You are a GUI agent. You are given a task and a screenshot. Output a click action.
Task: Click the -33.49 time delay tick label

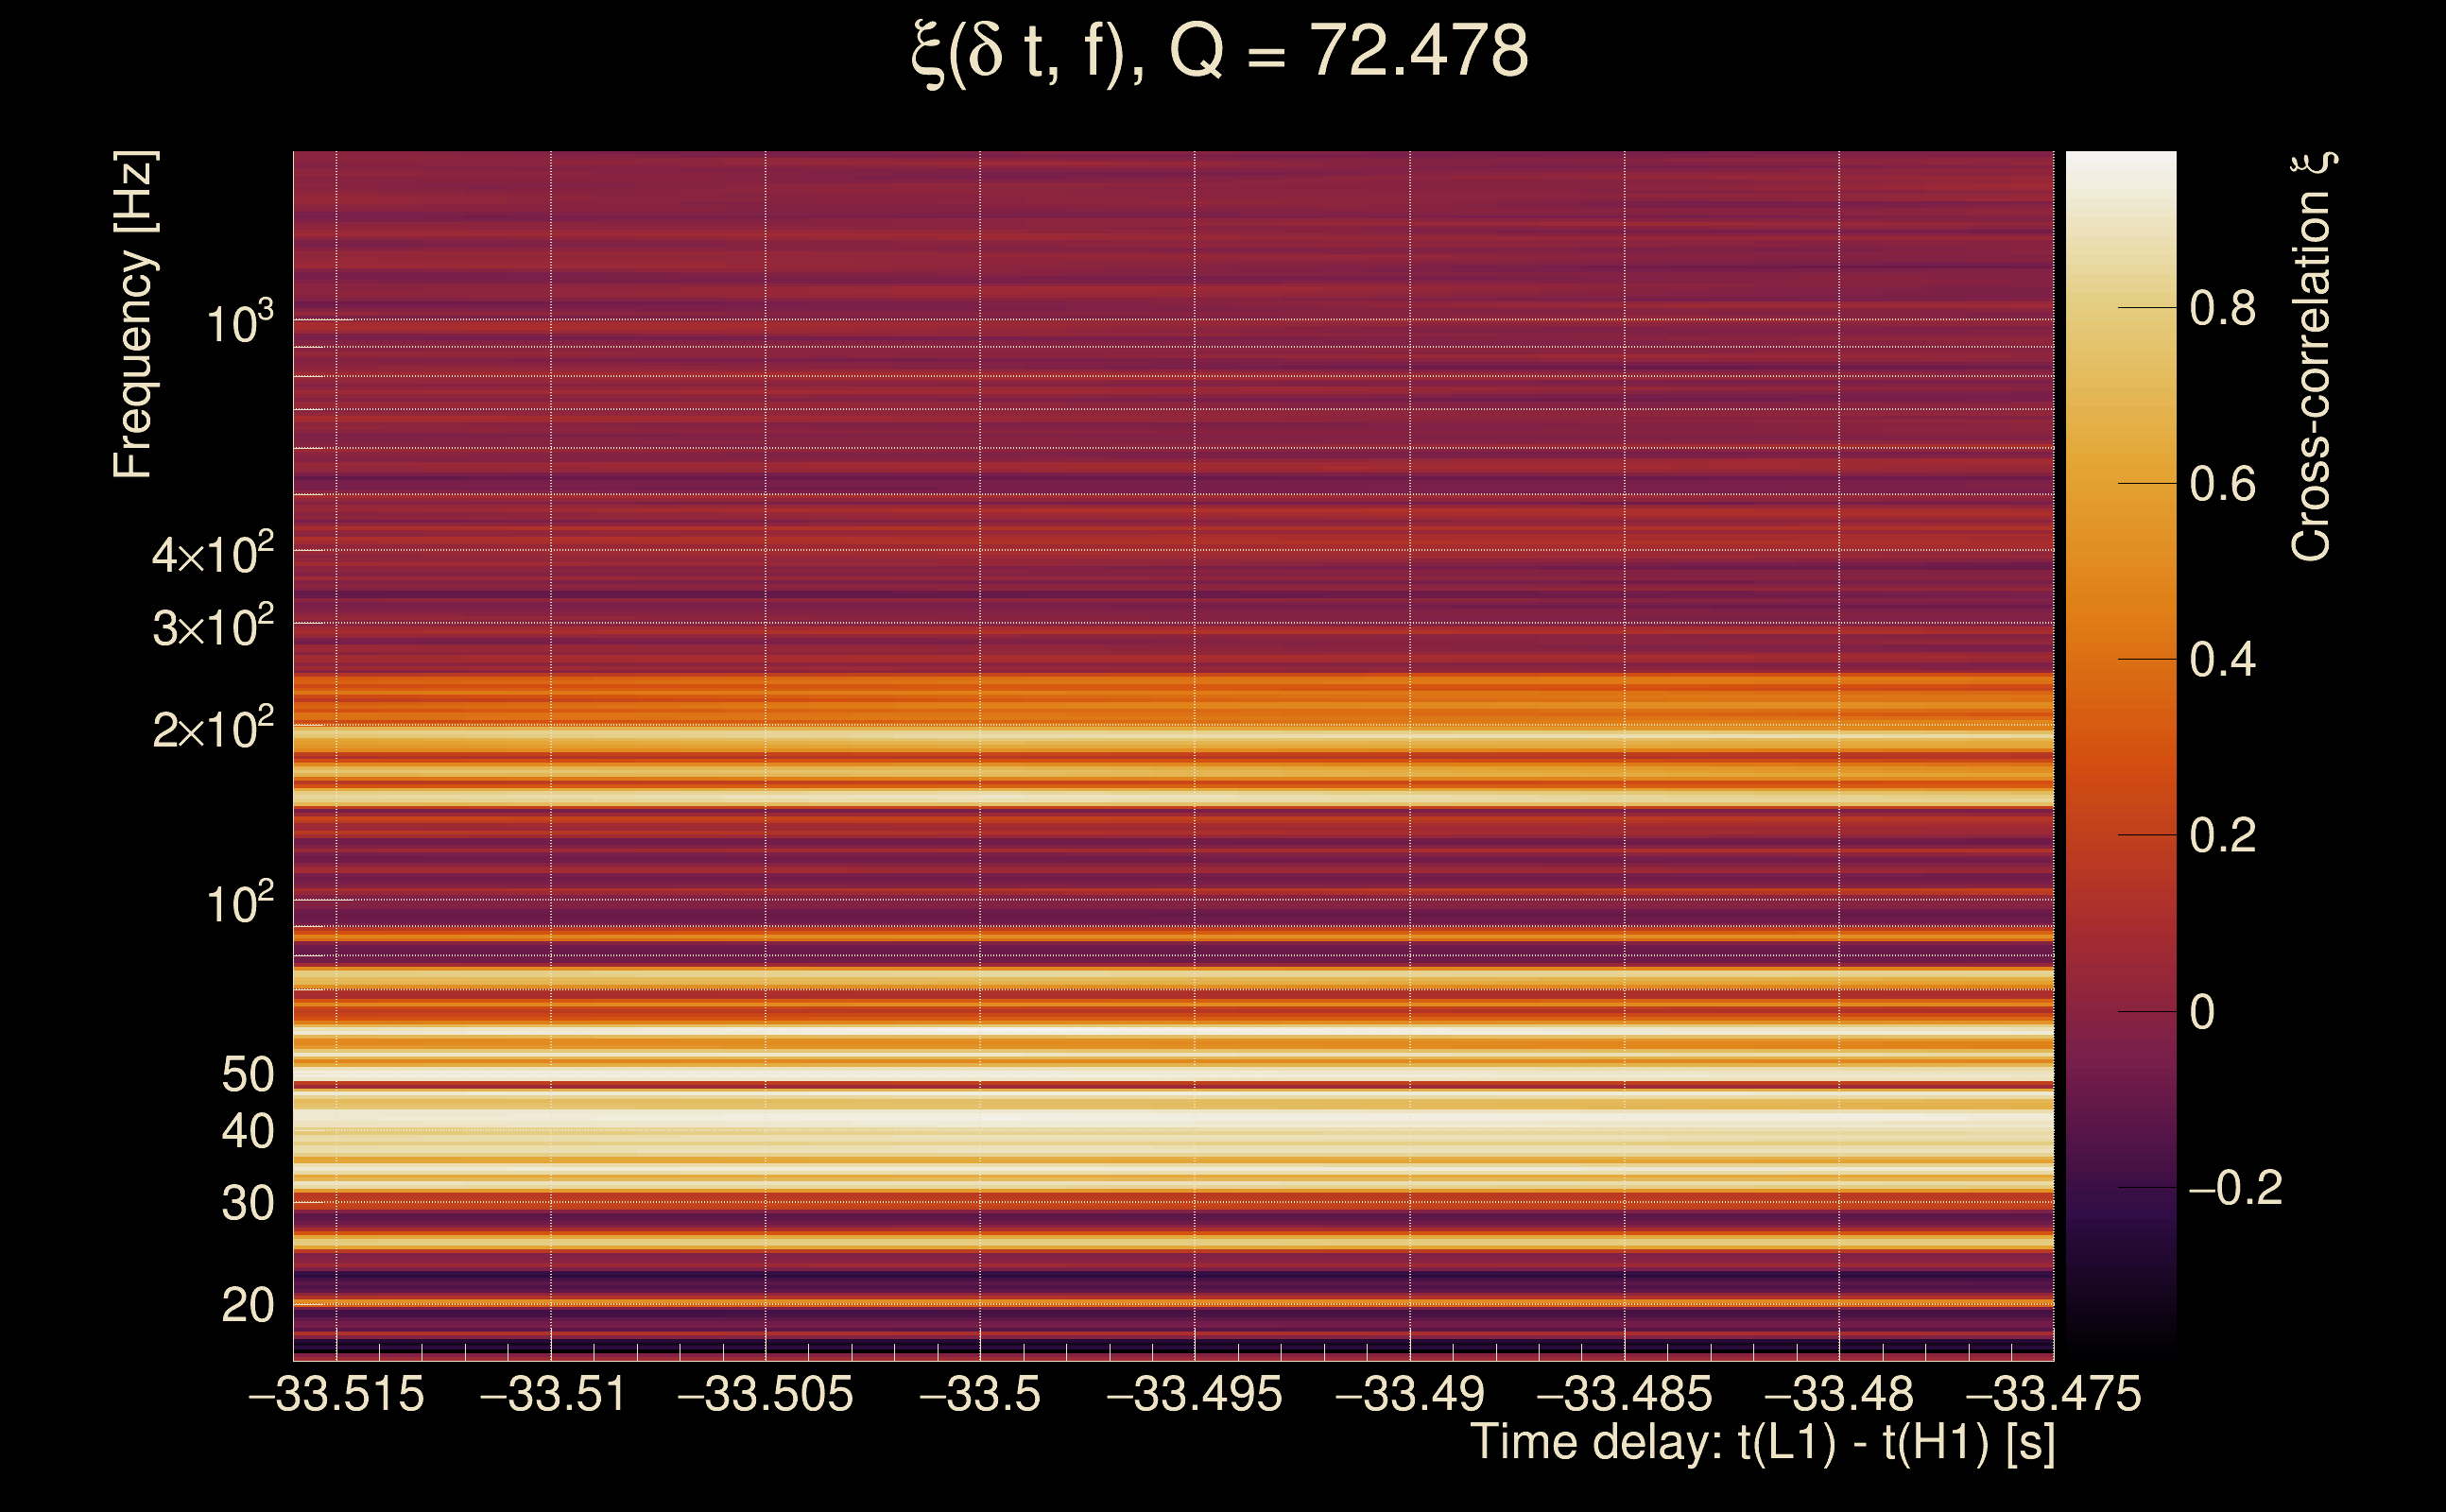pos(1410,1394)
